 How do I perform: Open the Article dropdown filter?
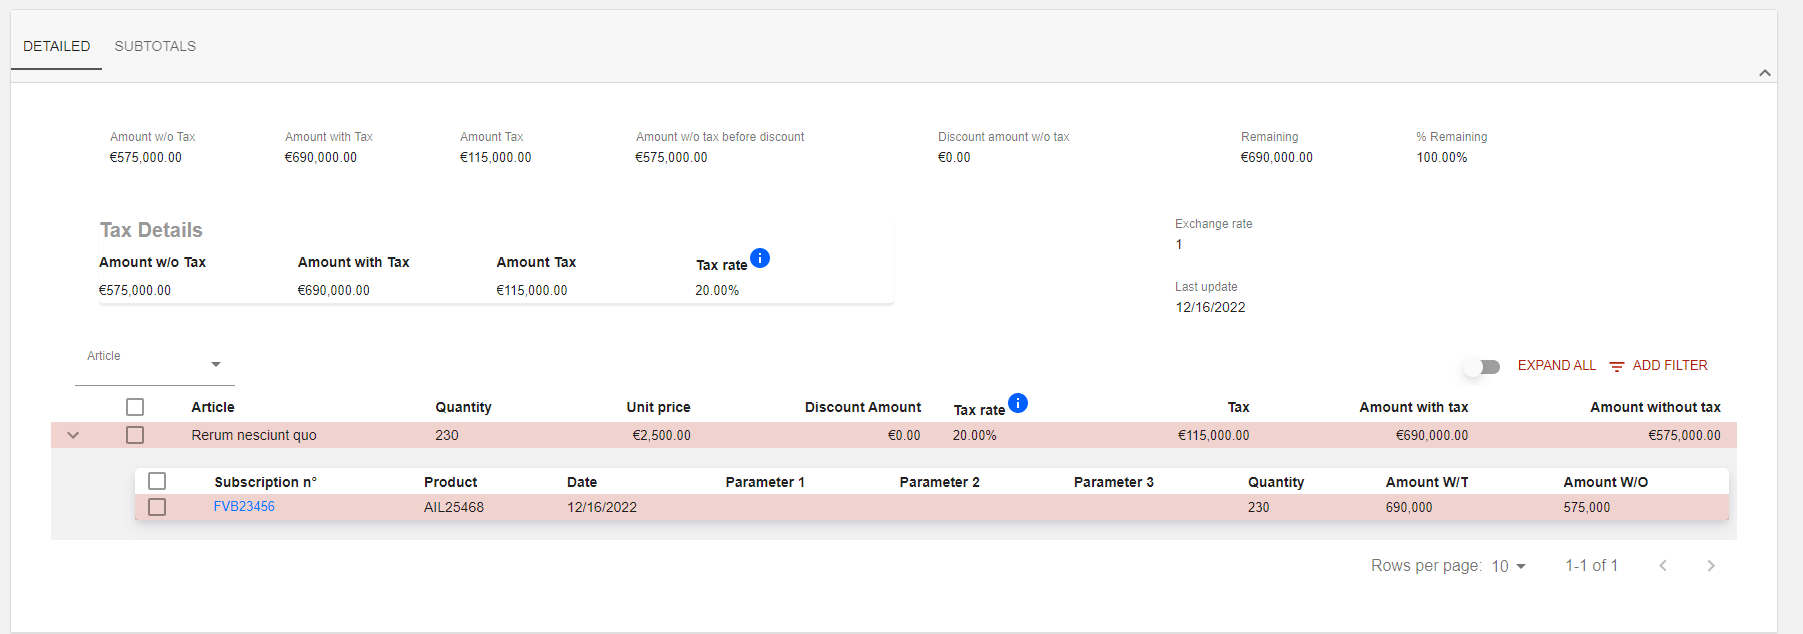(155, 364)
